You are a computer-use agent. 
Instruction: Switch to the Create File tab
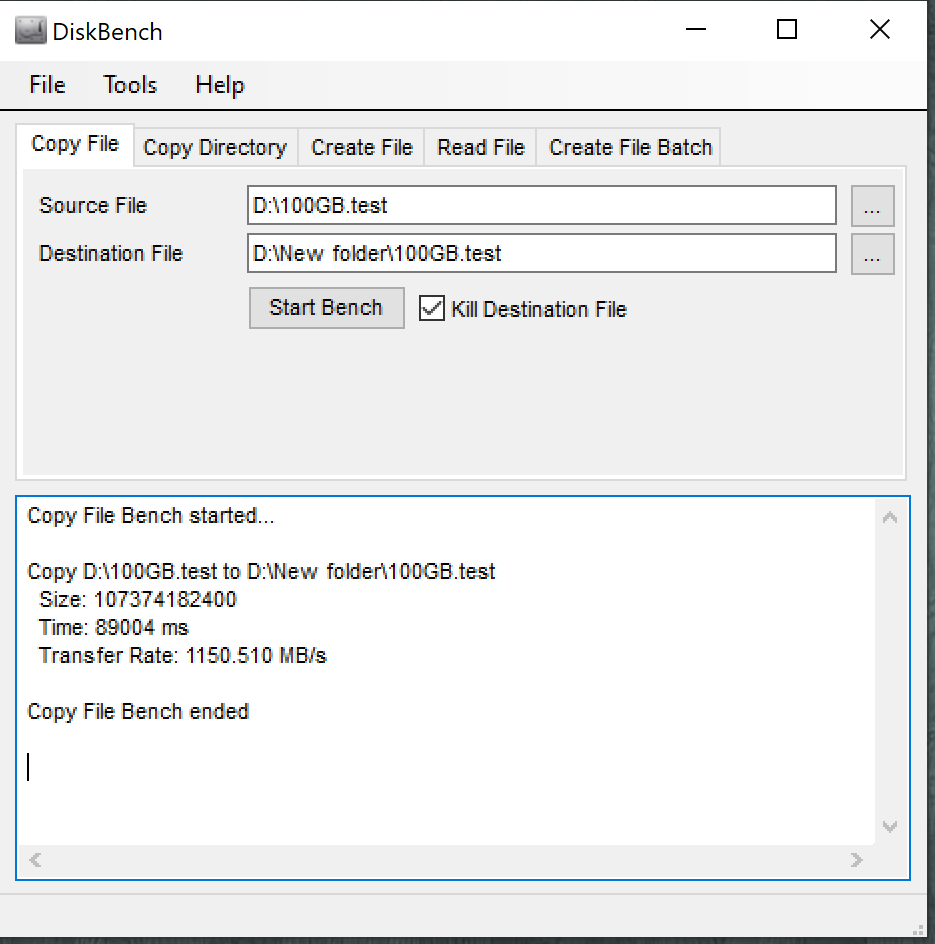[362, 148]
